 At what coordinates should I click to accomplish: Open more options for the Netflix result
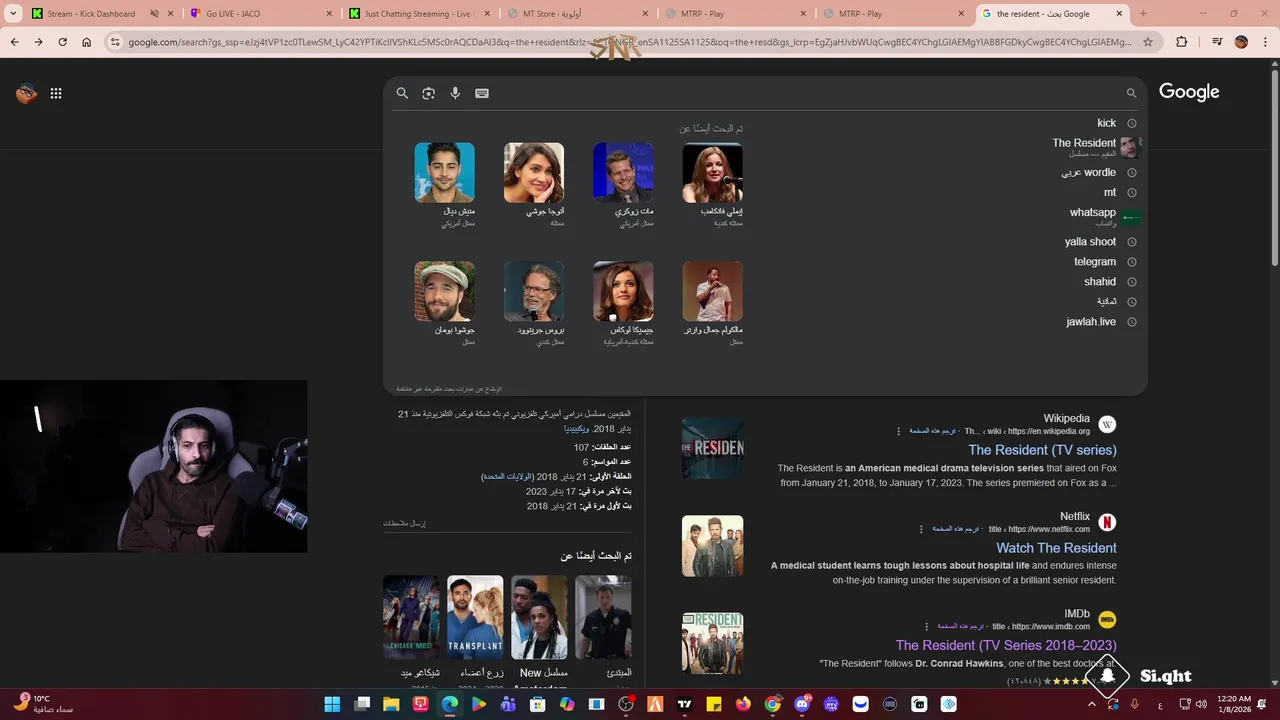coord(922,529)
